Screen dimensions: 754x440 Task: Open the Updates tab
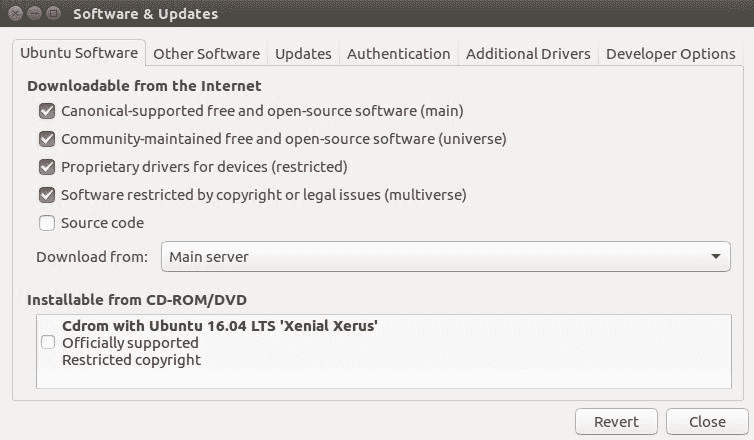(x=303, y=54)
